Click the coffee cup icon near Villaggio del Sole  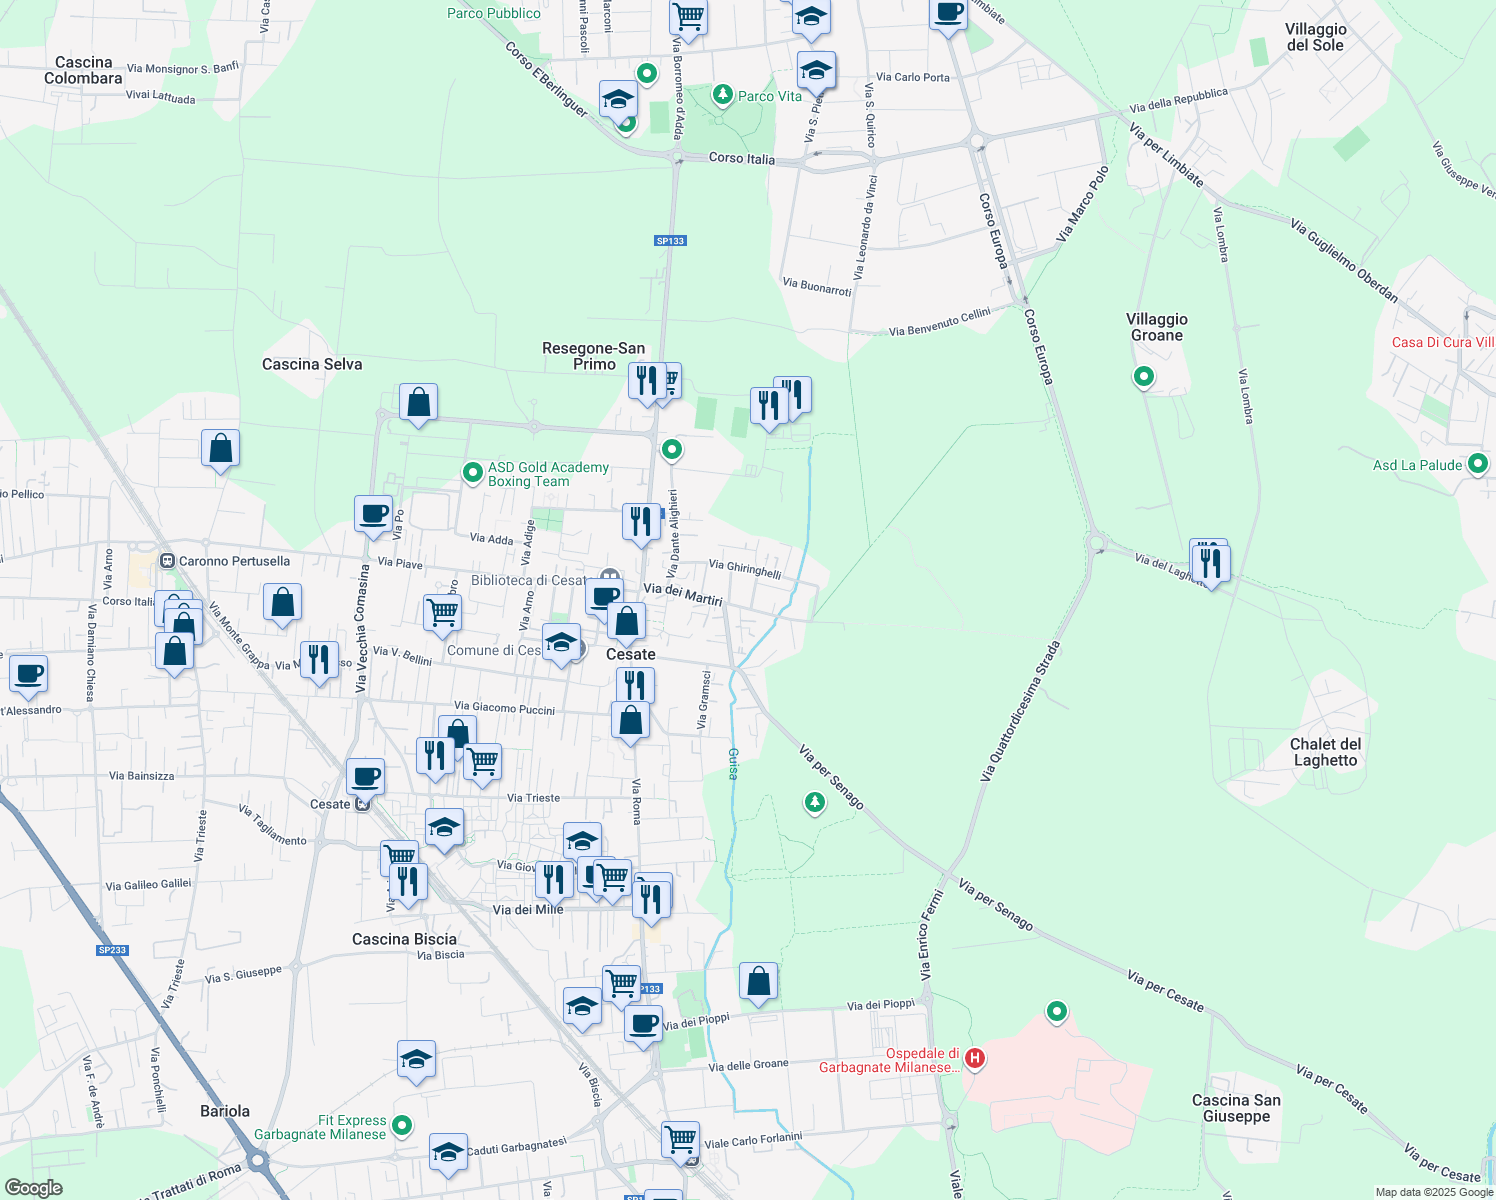click(948, 15)
